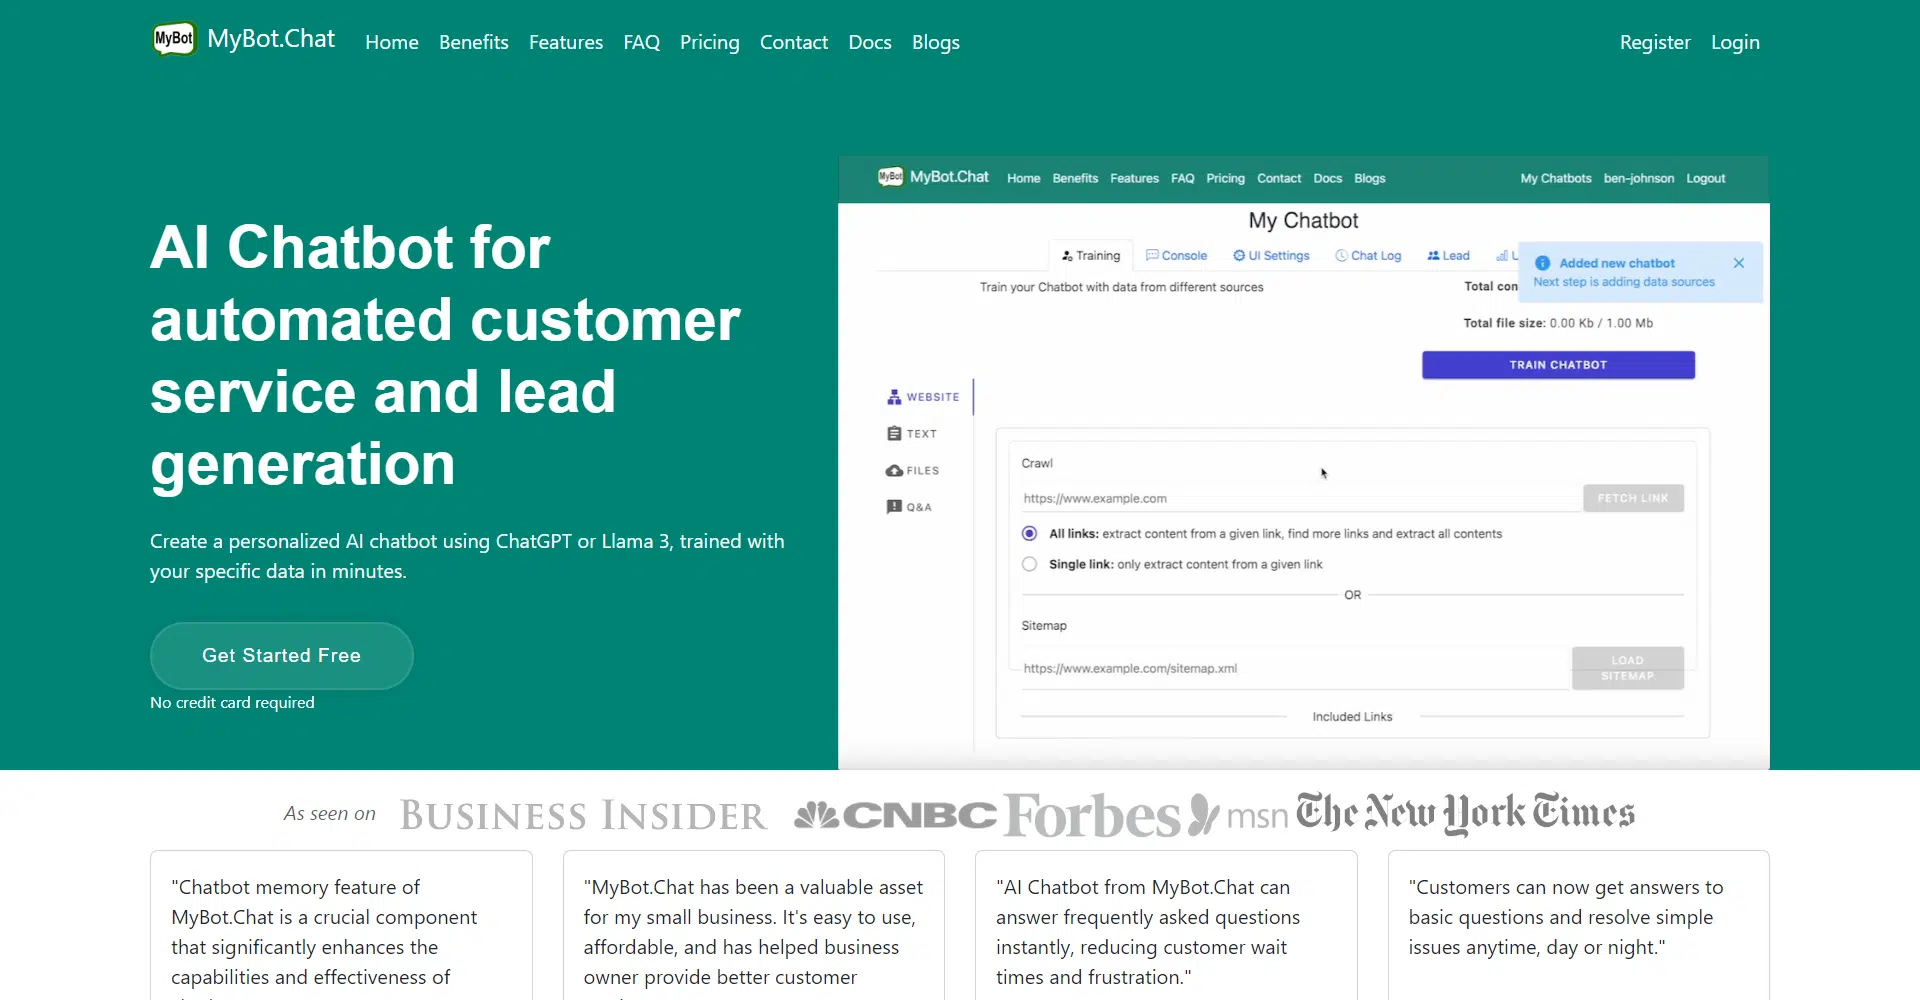Select the All links radio option

tap(1029, 534)
